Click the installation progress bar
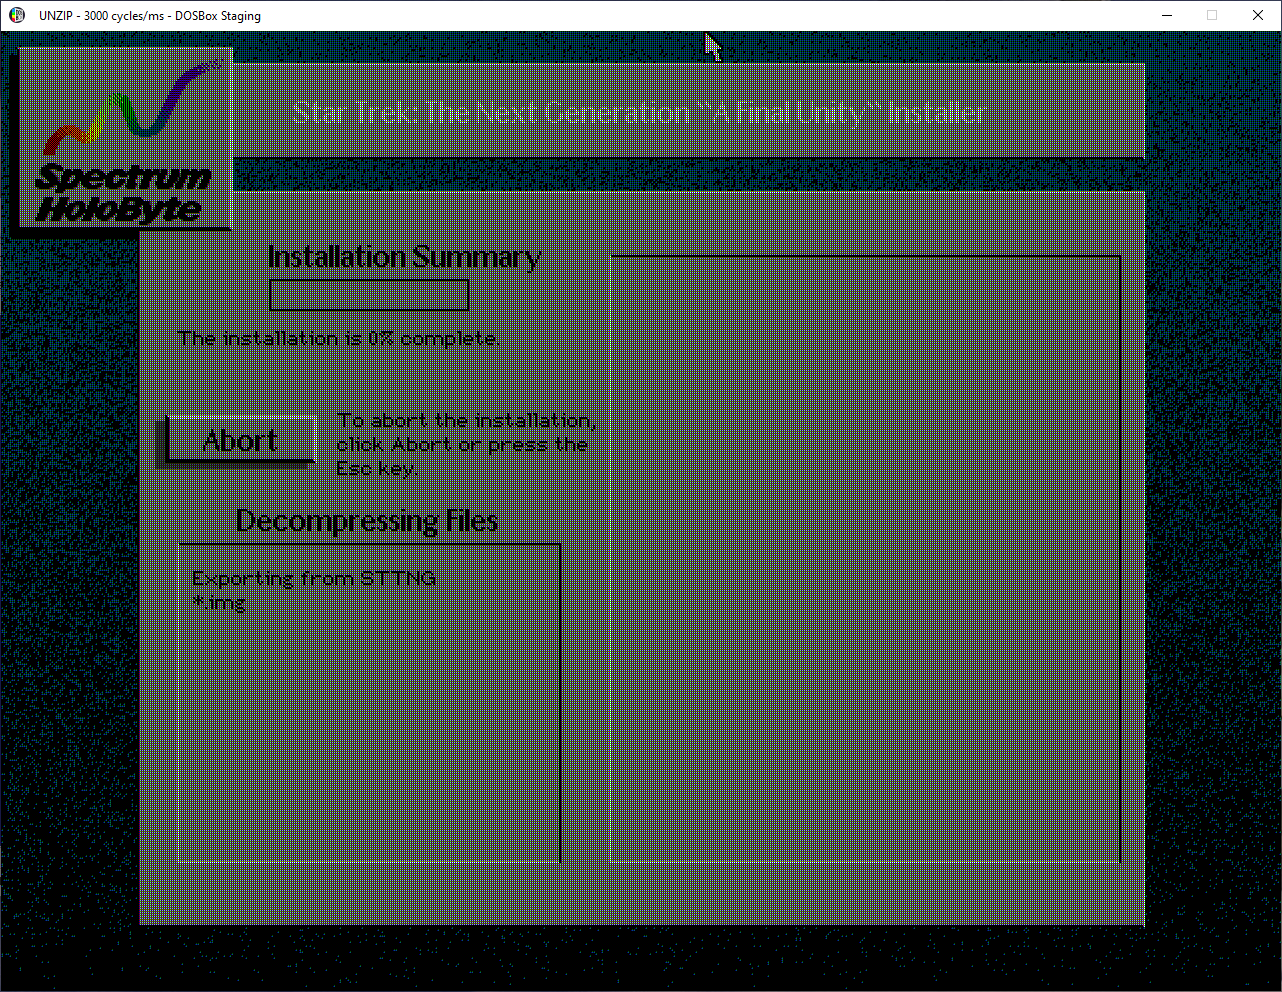 [x=369, y=295]
